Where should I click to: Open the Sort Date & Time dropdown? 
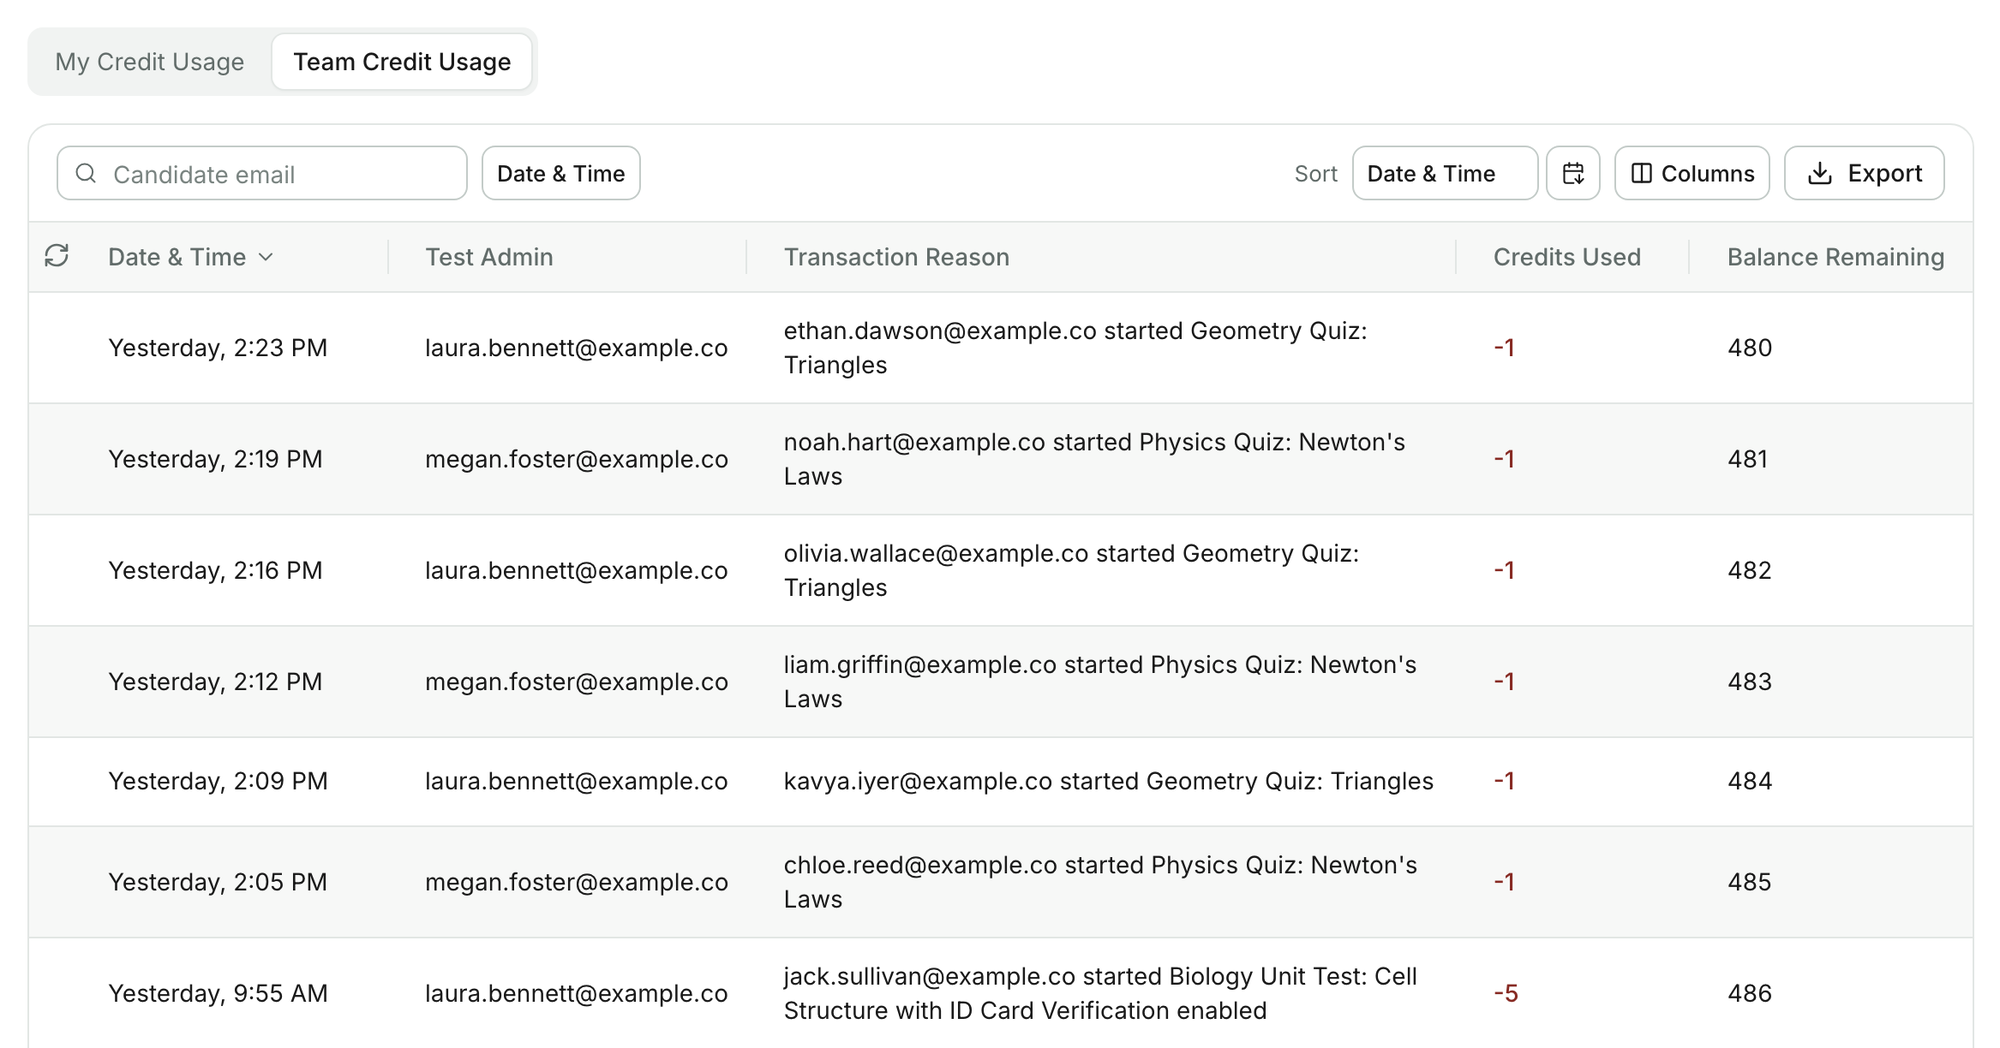coord(1445,173)
